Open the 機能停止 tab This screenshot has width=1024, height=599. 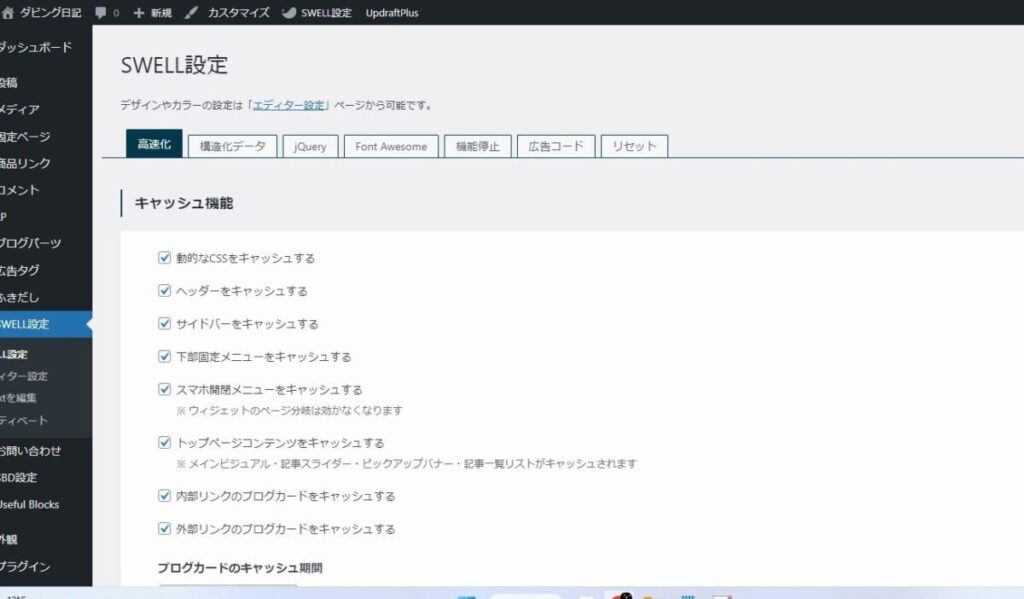coord(477,146)
